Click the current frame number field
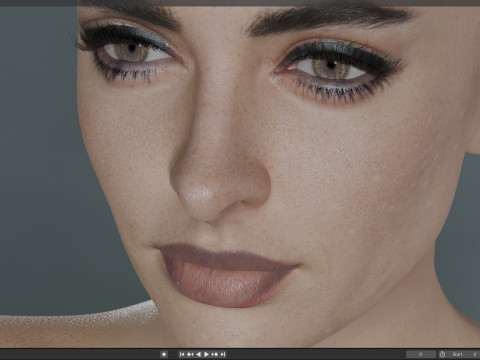This screenshot has width=480, height=360. (x=421, y=354)
